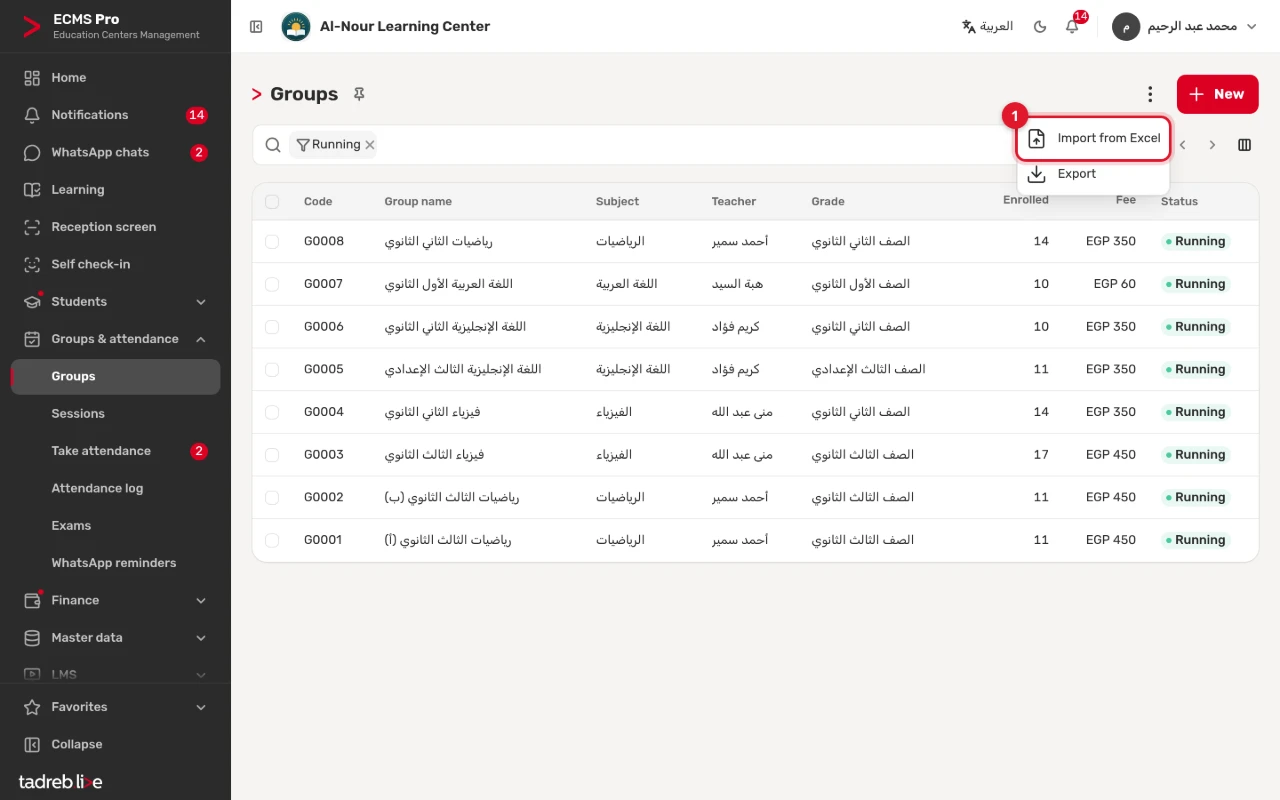The height and width of the screenshot is (800, 1280).
Task: Select all groups with header checkbox
Action: [x=272, y=202]
